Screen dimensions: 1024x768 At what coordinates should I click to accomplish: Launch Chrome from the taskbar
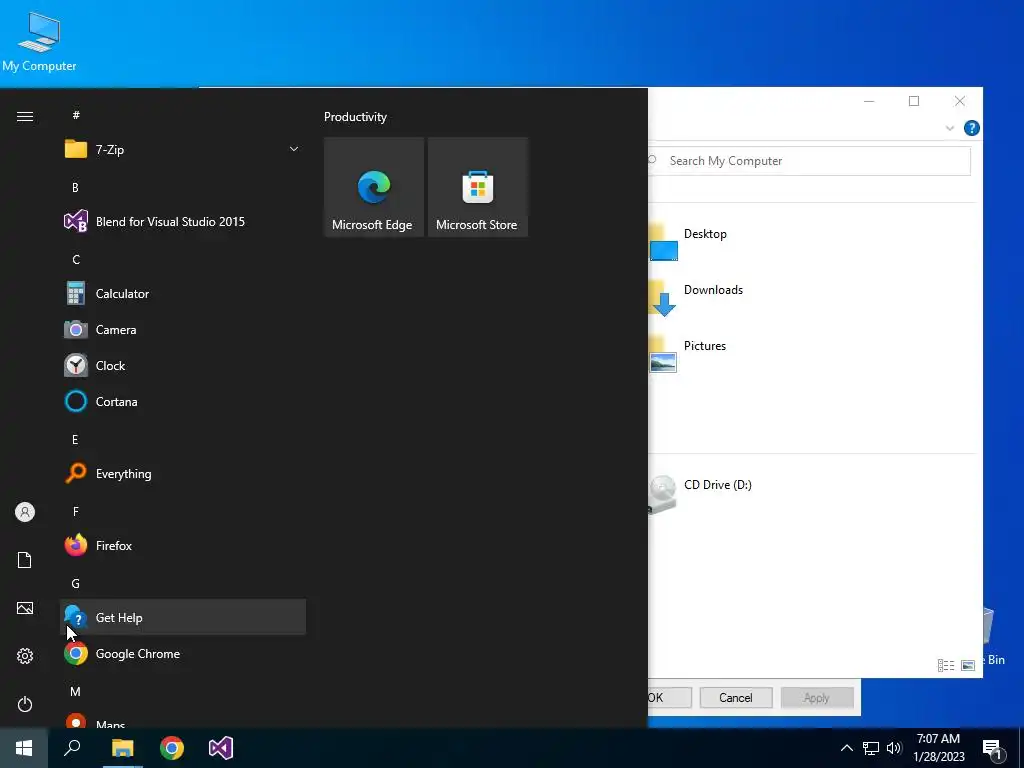click(172, 748)
